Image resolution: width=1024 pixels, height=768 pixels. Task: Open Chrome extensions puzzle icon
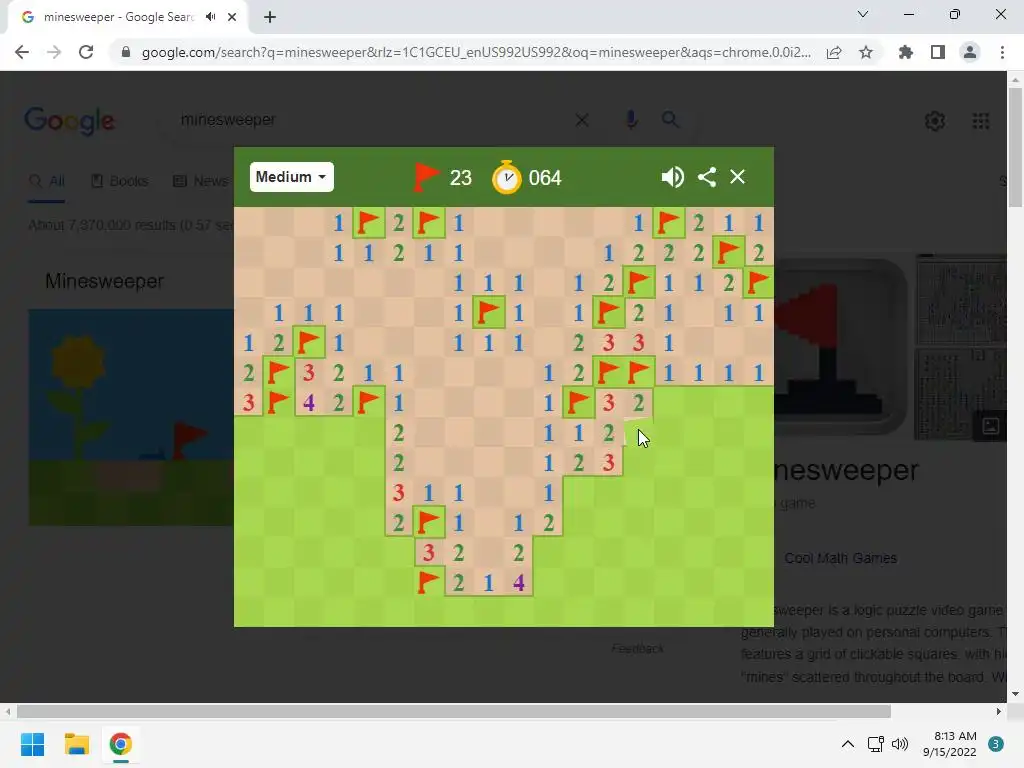pyautogui.click(x=905, y=52)
